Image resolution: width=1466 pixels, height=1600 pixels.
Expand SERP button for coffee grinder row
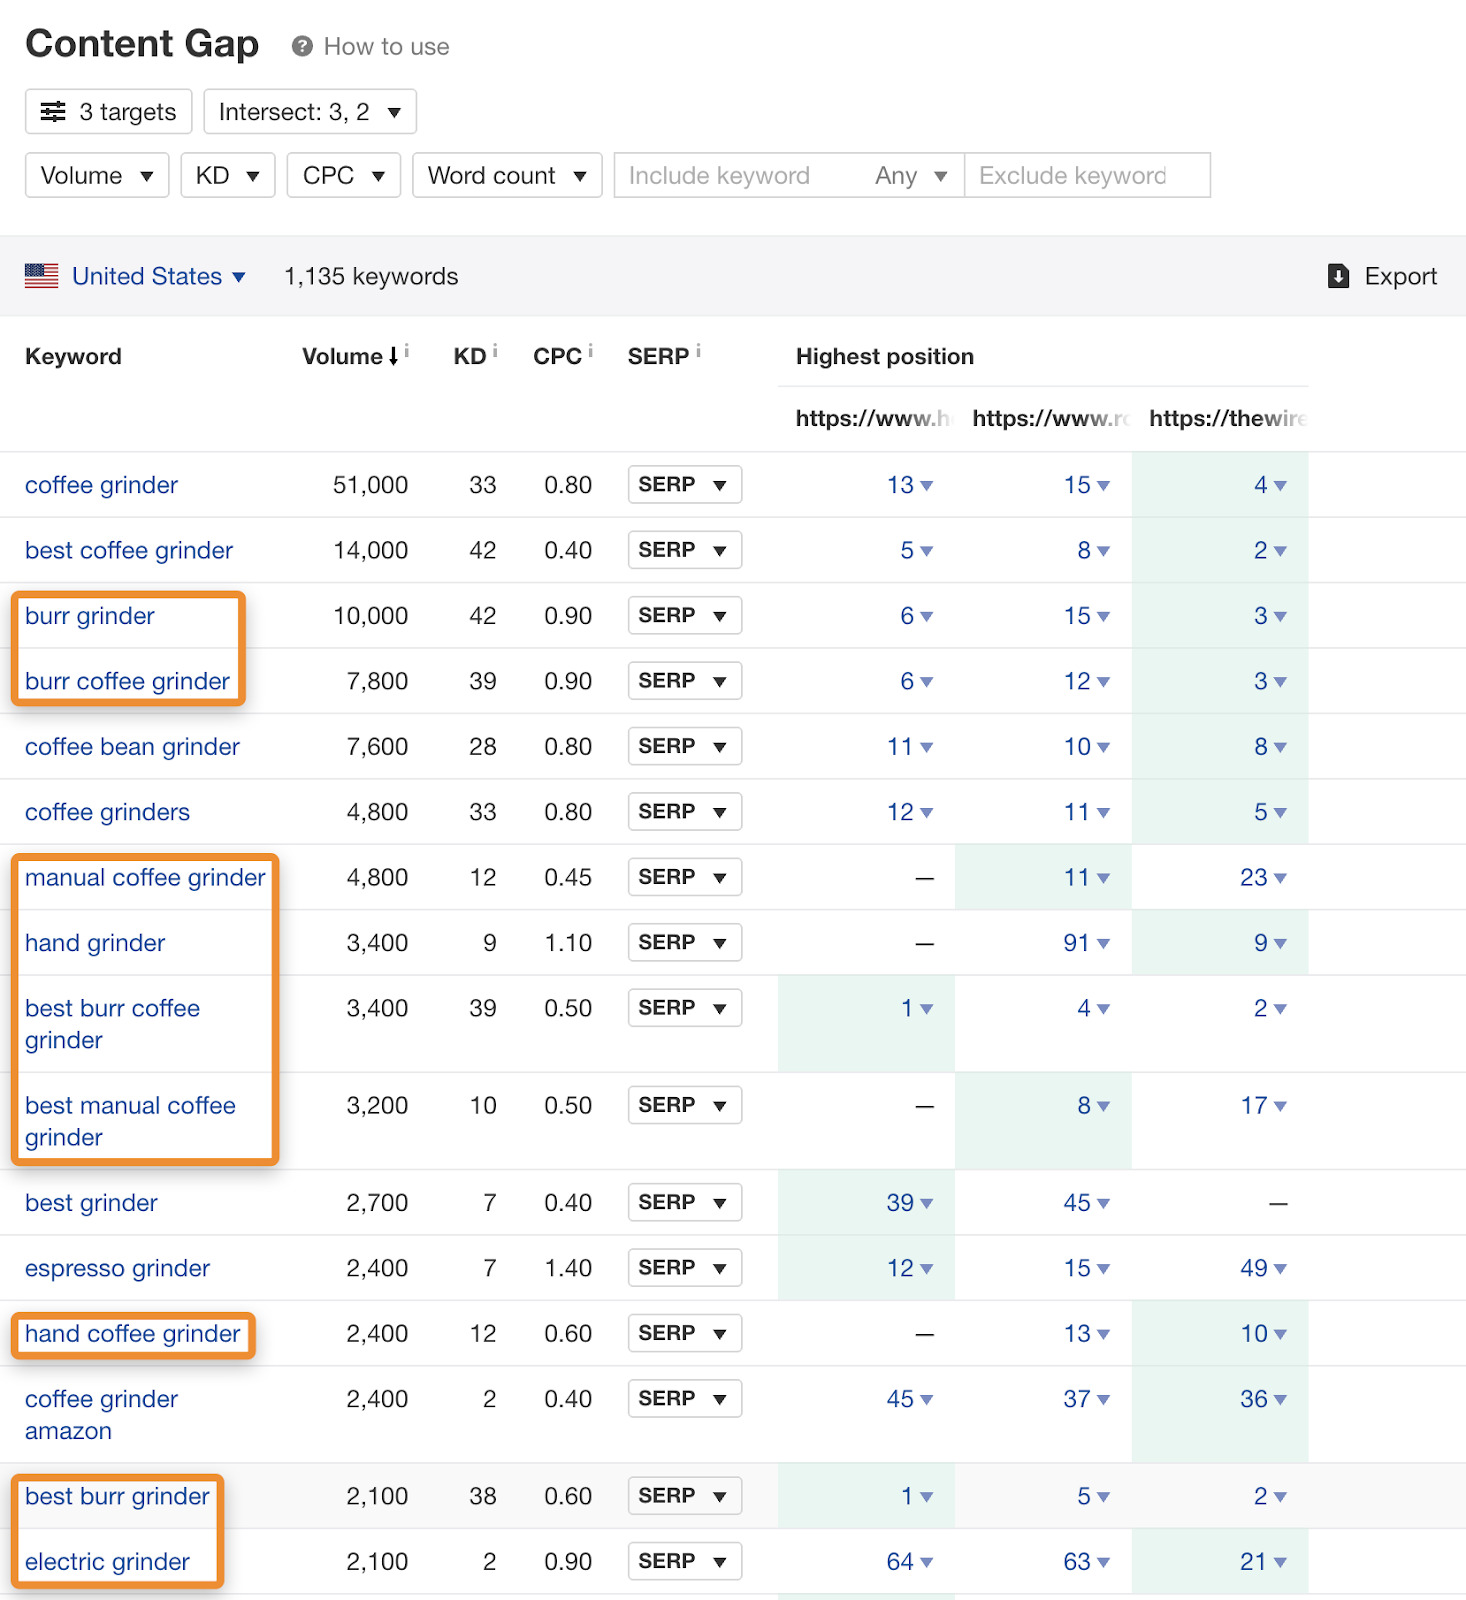click(x=684, y=485)
